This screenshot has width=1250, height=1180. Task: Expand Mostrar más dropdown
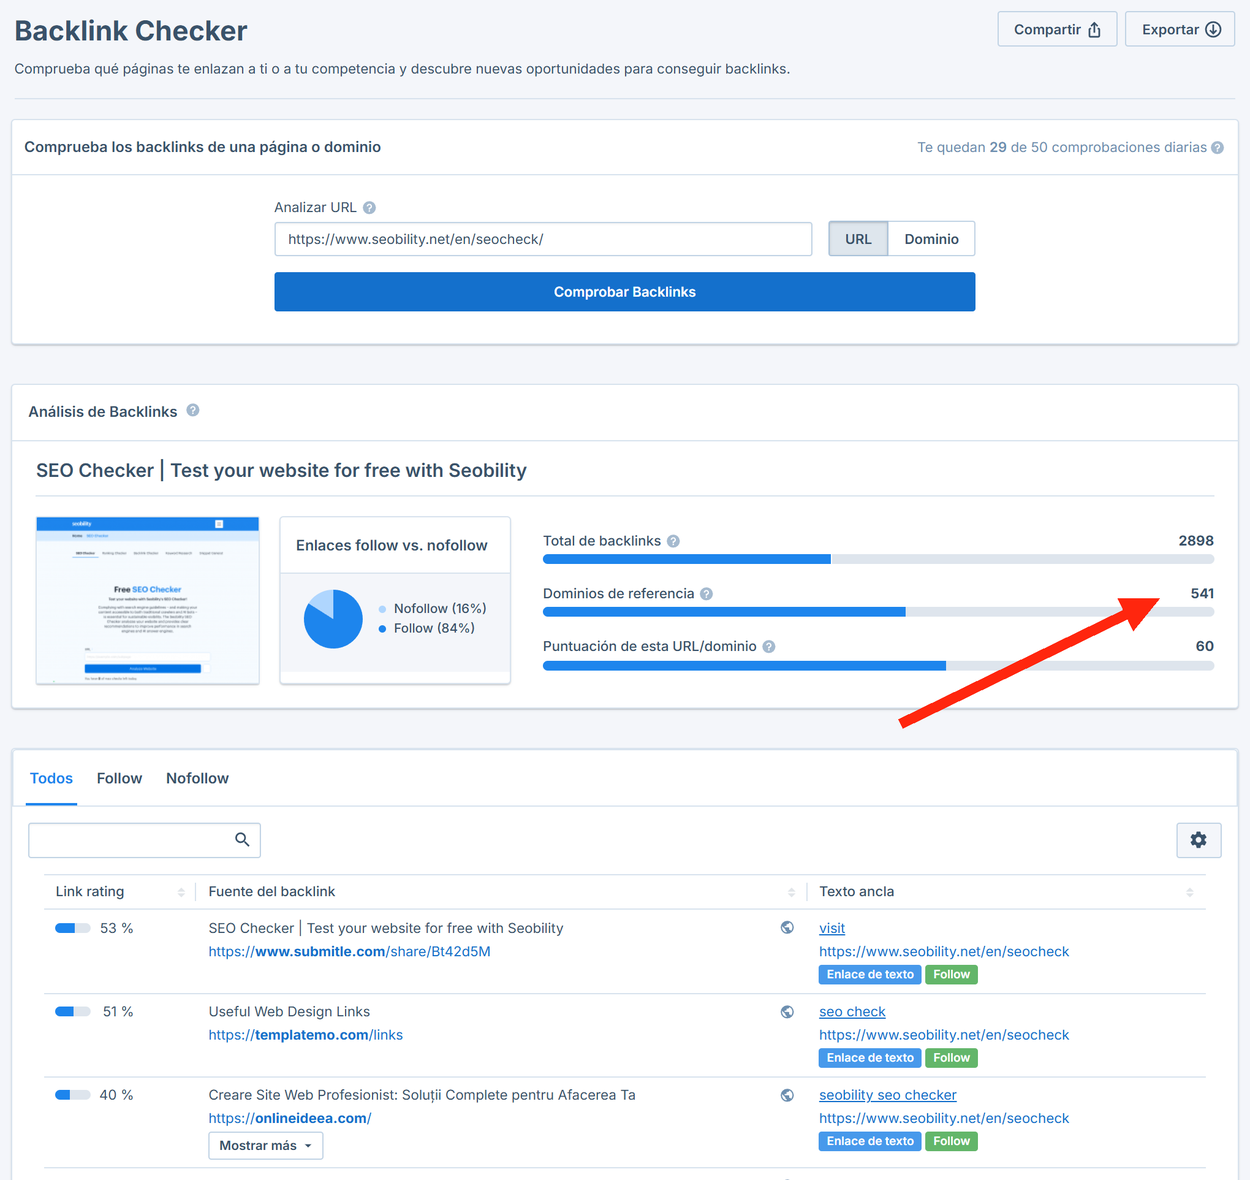click(266, 1146)
